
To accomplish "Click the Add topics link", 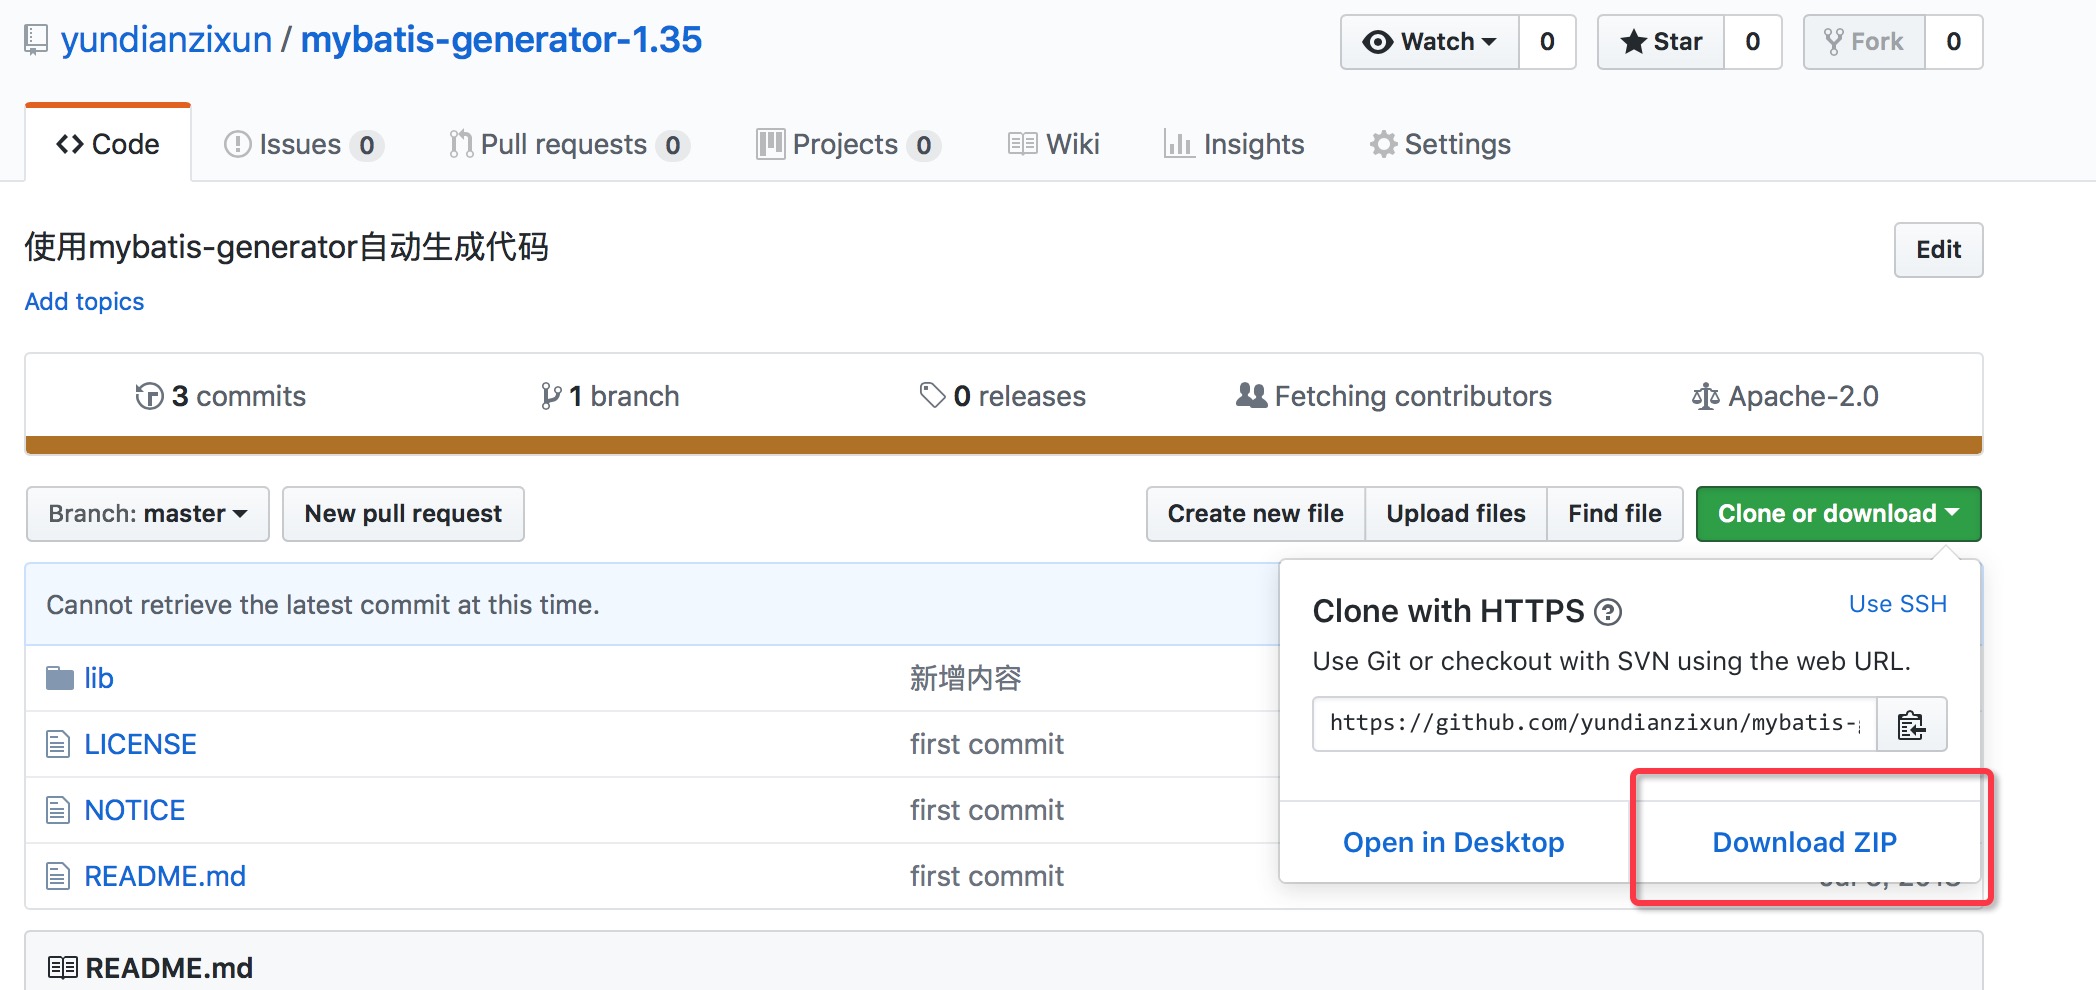I will (x=84, y=301).
